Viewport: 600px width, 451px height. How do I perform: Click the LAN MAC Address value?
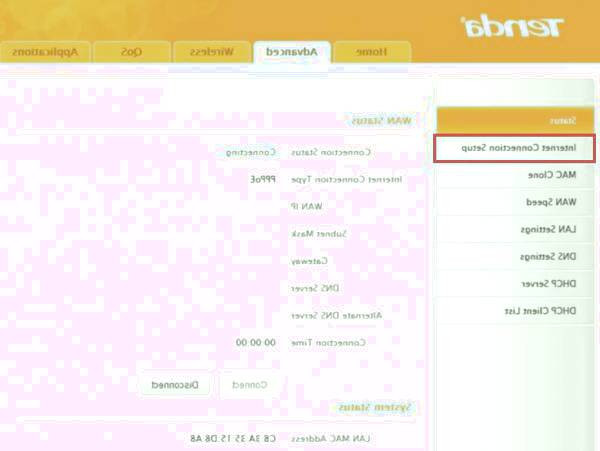233,439
